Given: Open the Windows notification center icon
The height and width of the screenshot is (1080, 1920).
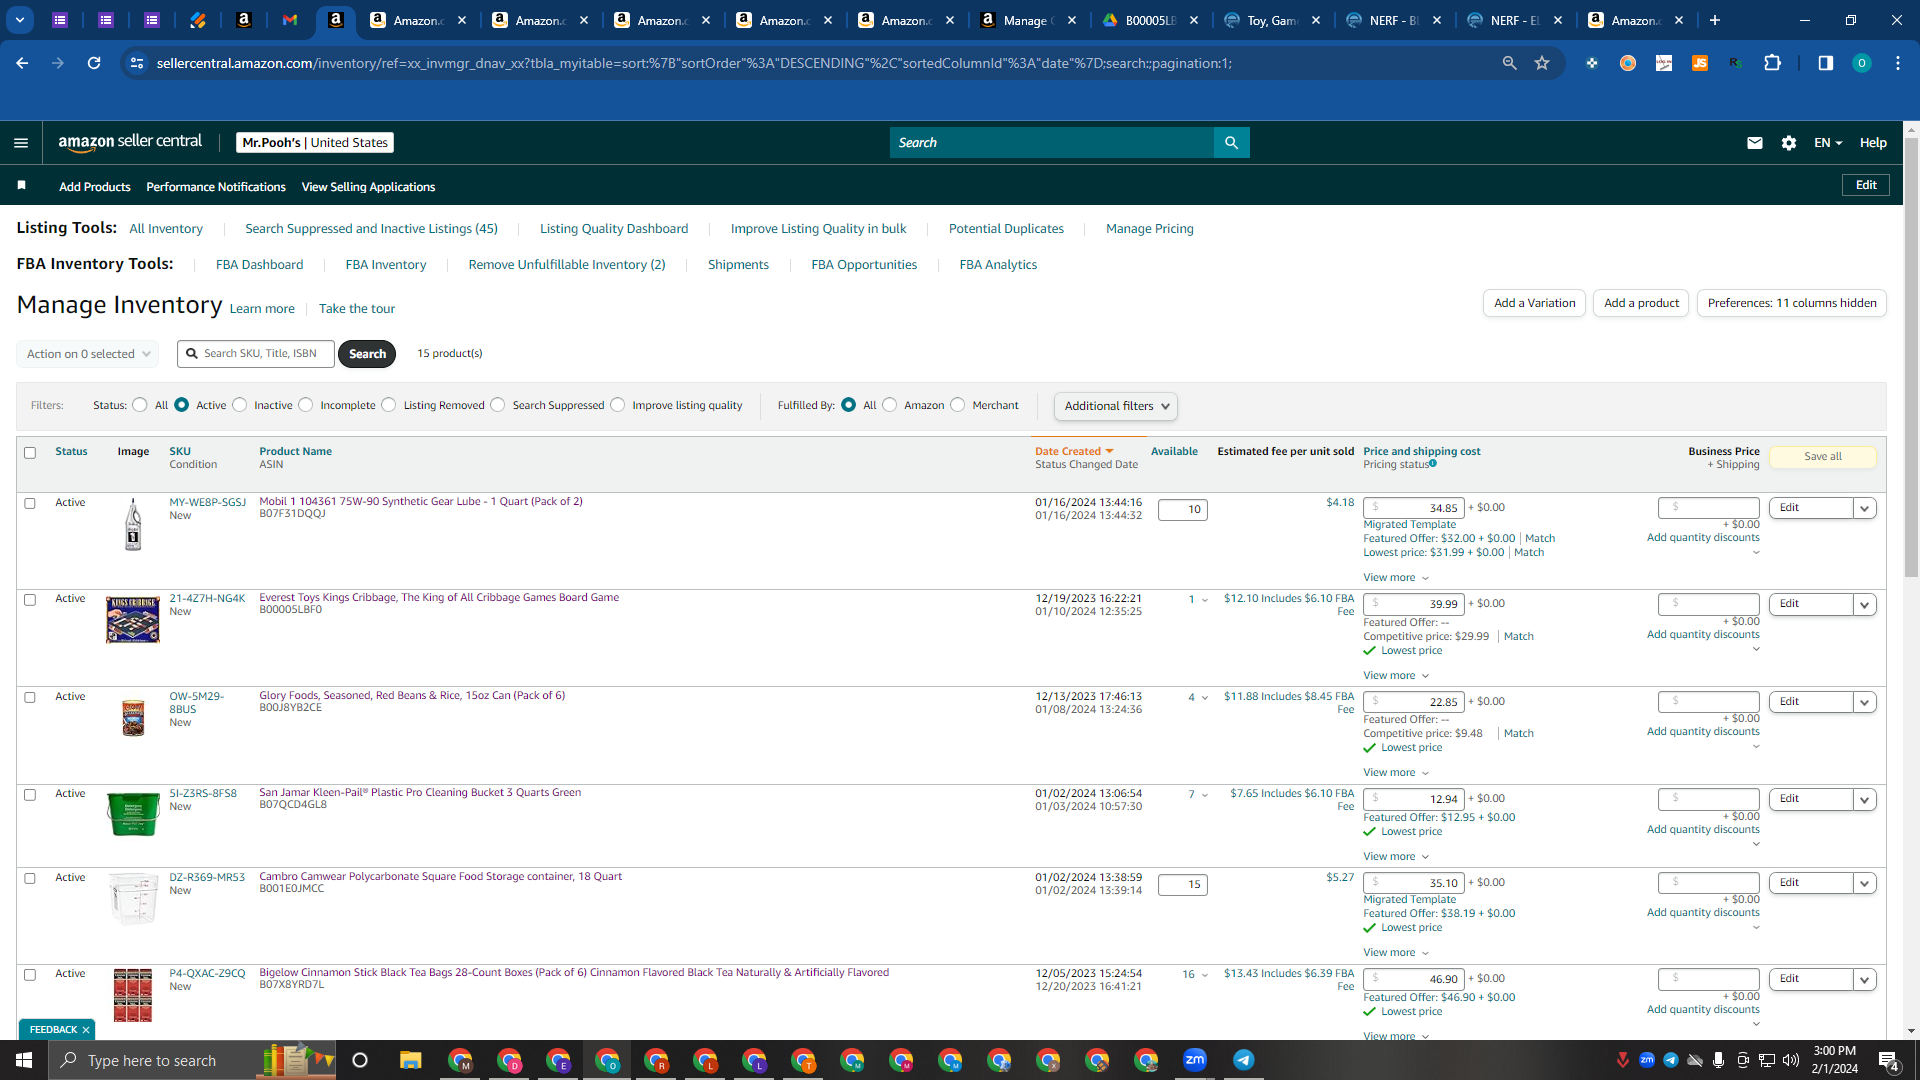Looking at the screenshot, I should coord(1889,1060).
